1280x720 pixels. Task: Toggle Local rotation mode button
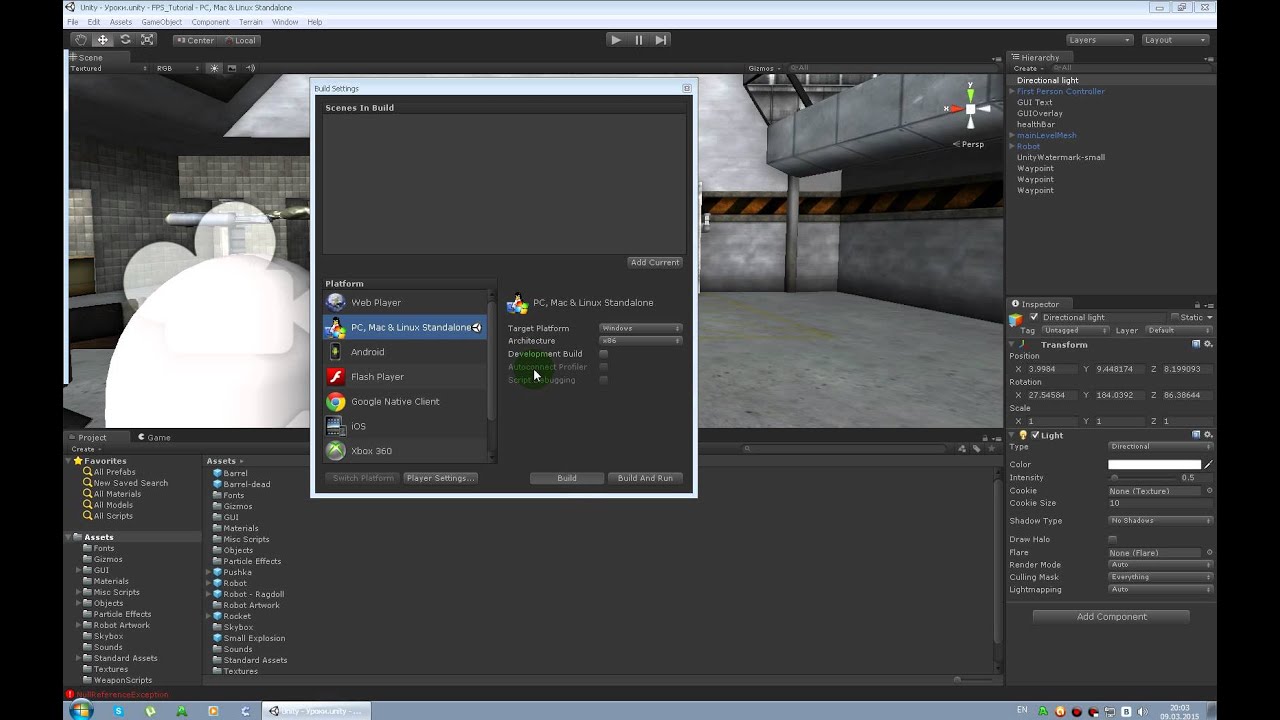pos(240,40)
